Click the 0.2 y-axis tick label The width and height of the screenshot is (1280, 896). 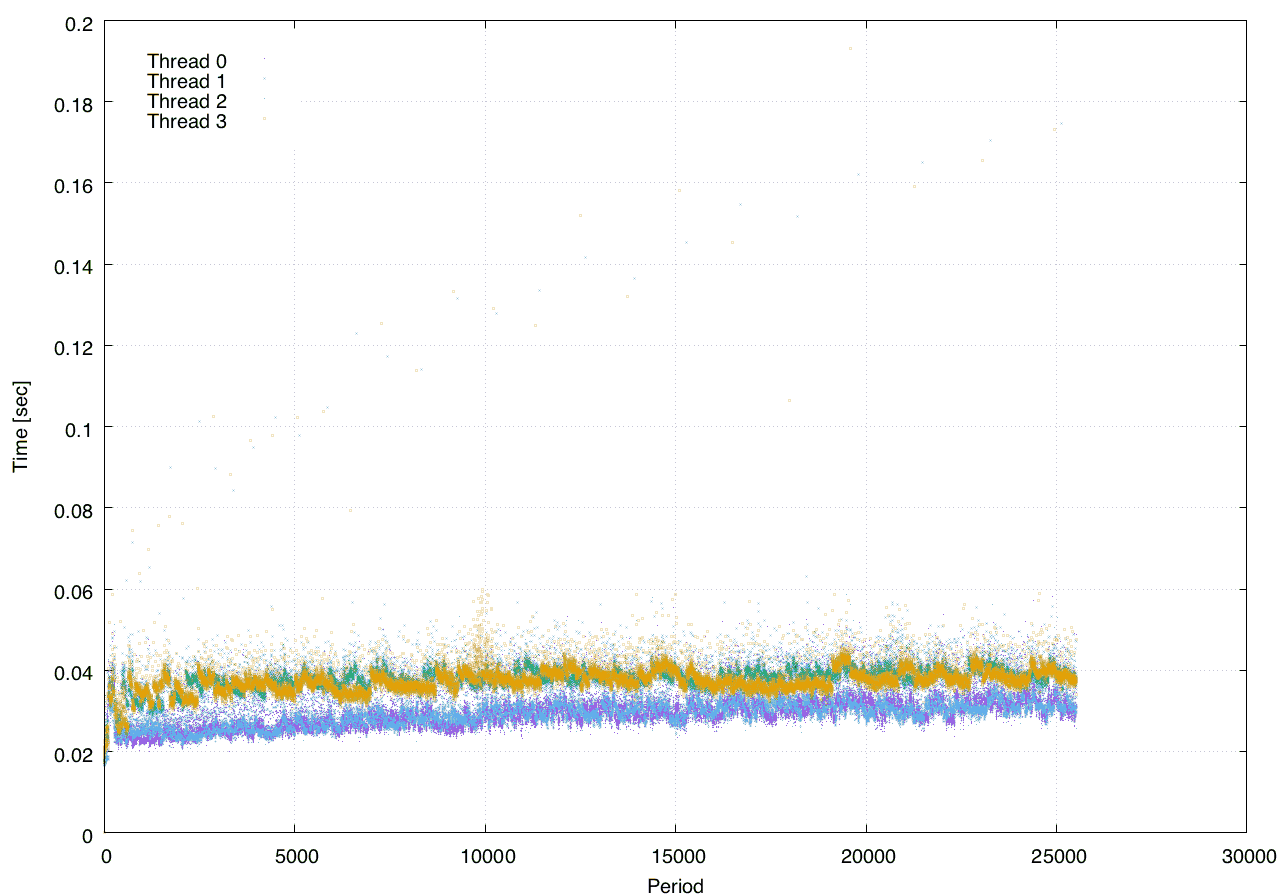(78, 22)
